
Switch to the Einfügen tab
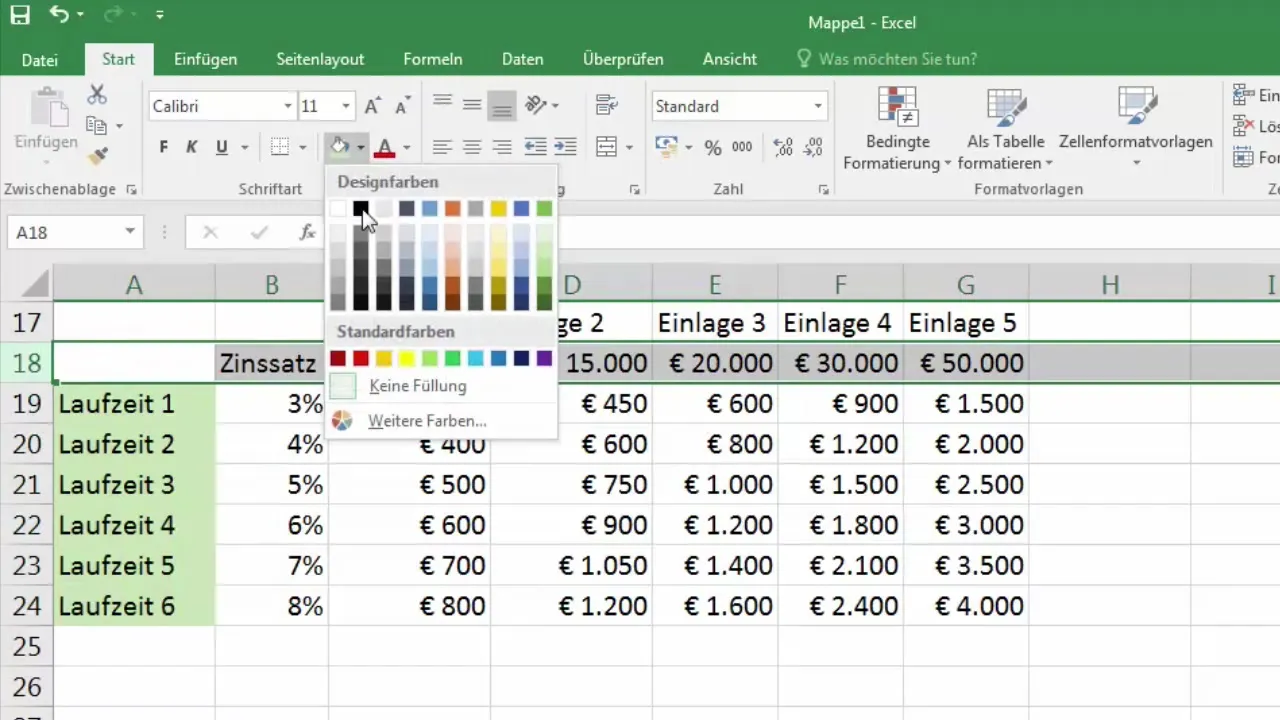pyautogui.click(x=204, y=60)
